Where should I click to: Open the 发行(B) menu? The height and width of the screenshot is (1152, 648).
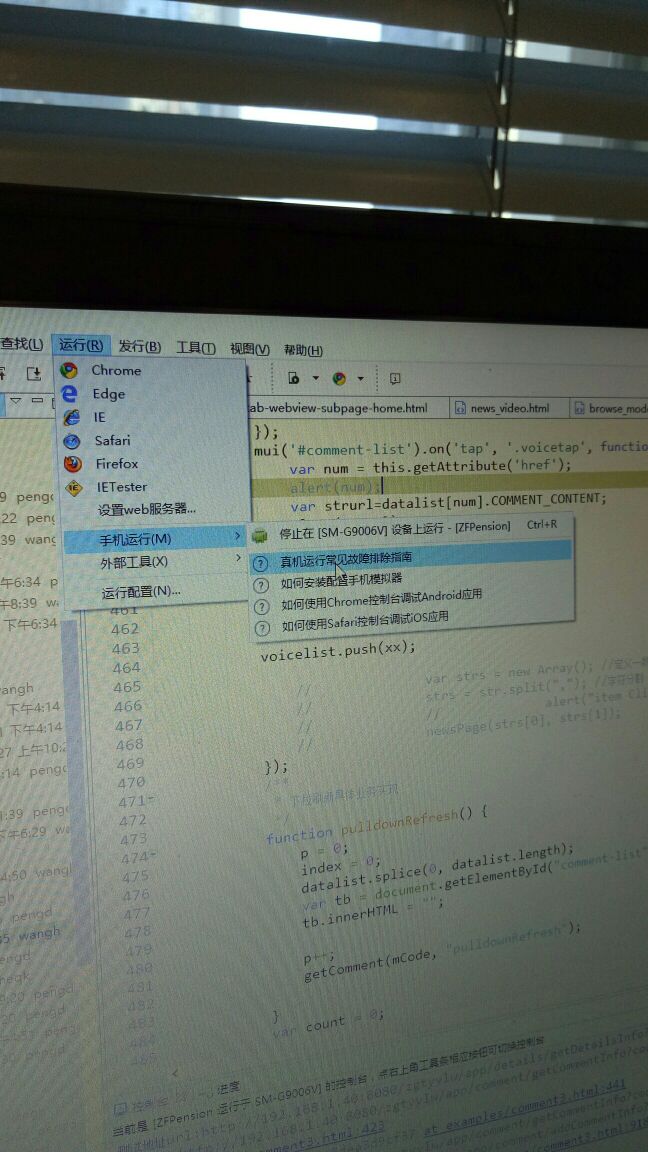(139, 347)
